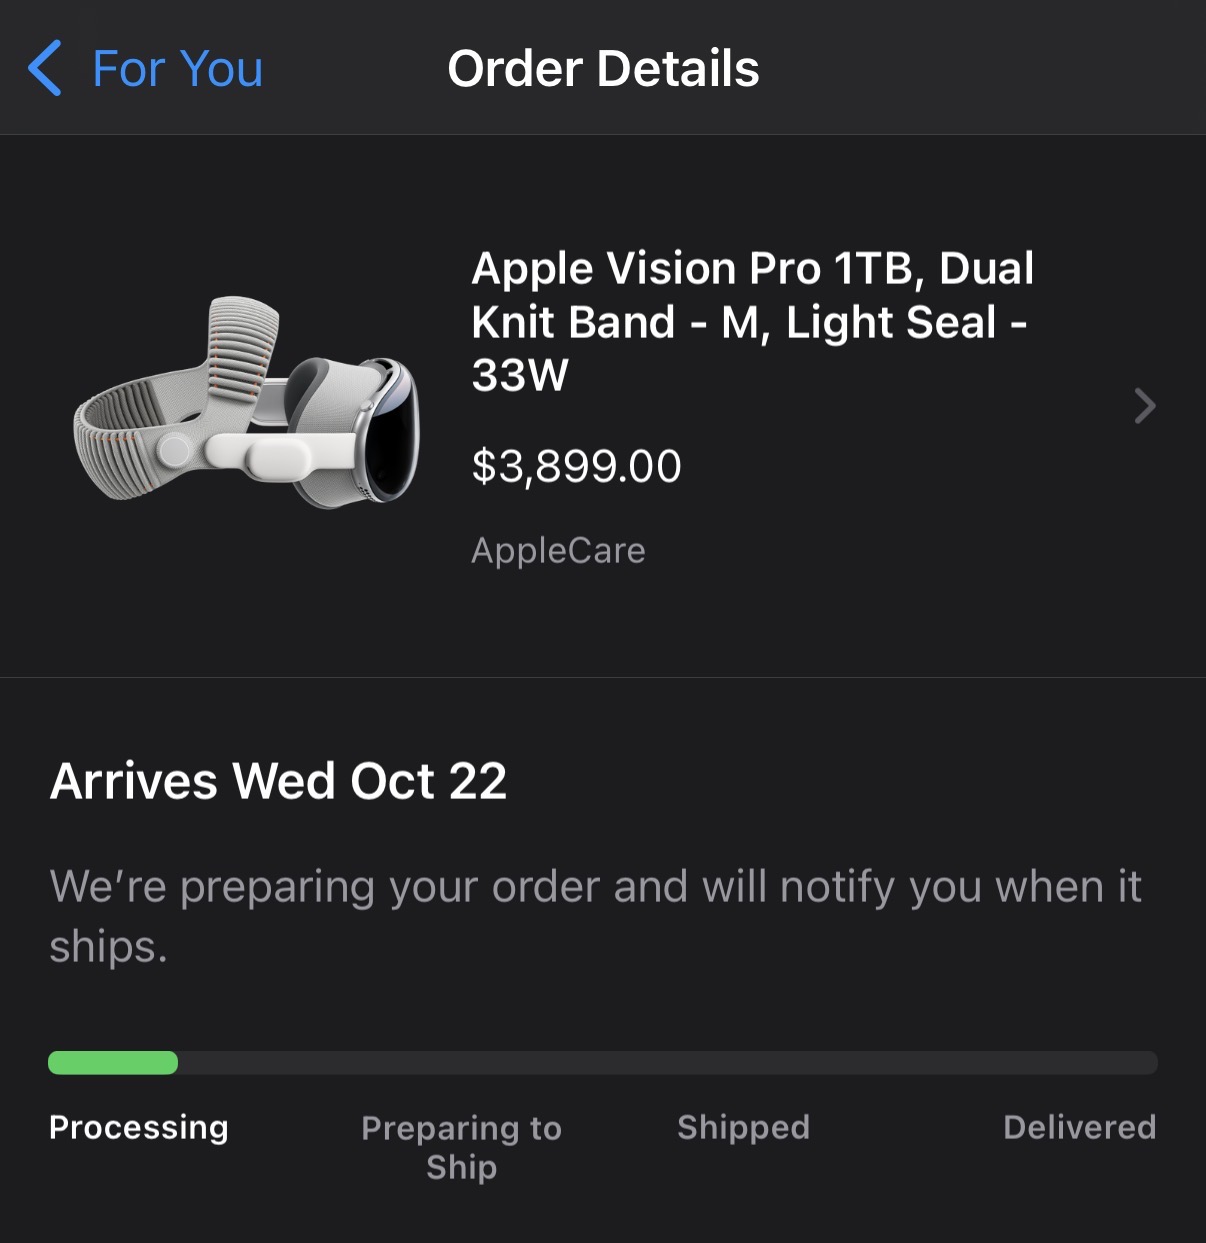Select the Delivered status step
The image size is (1206, 1243).
(x=1079, y=1127)
